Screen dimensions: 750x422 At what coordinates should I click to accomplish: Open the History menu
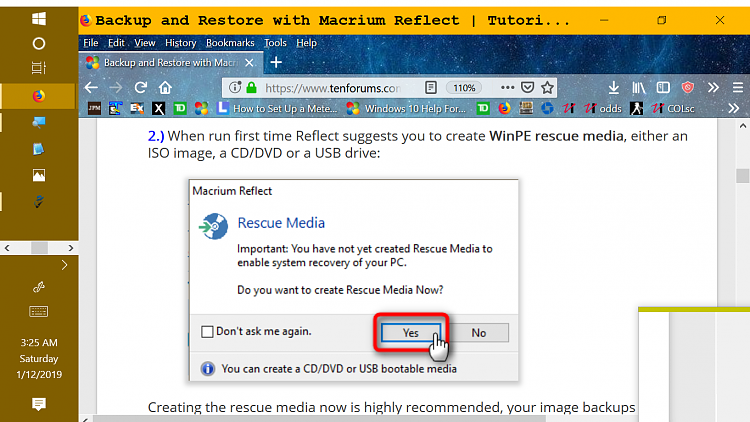(180, 43)
